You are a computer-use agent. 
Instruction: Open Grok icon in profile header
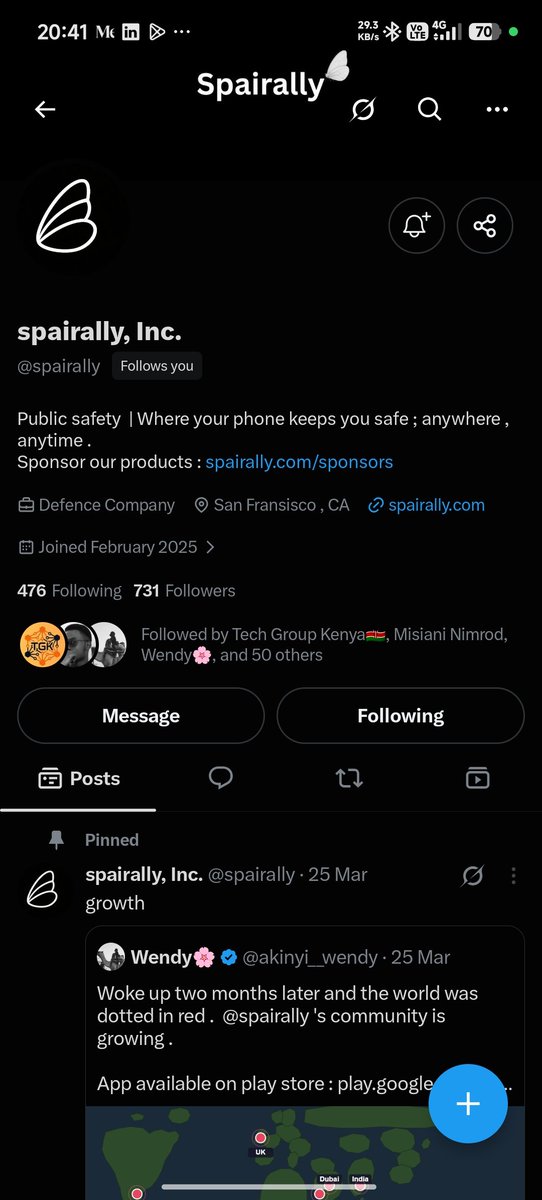pos(363,109)
